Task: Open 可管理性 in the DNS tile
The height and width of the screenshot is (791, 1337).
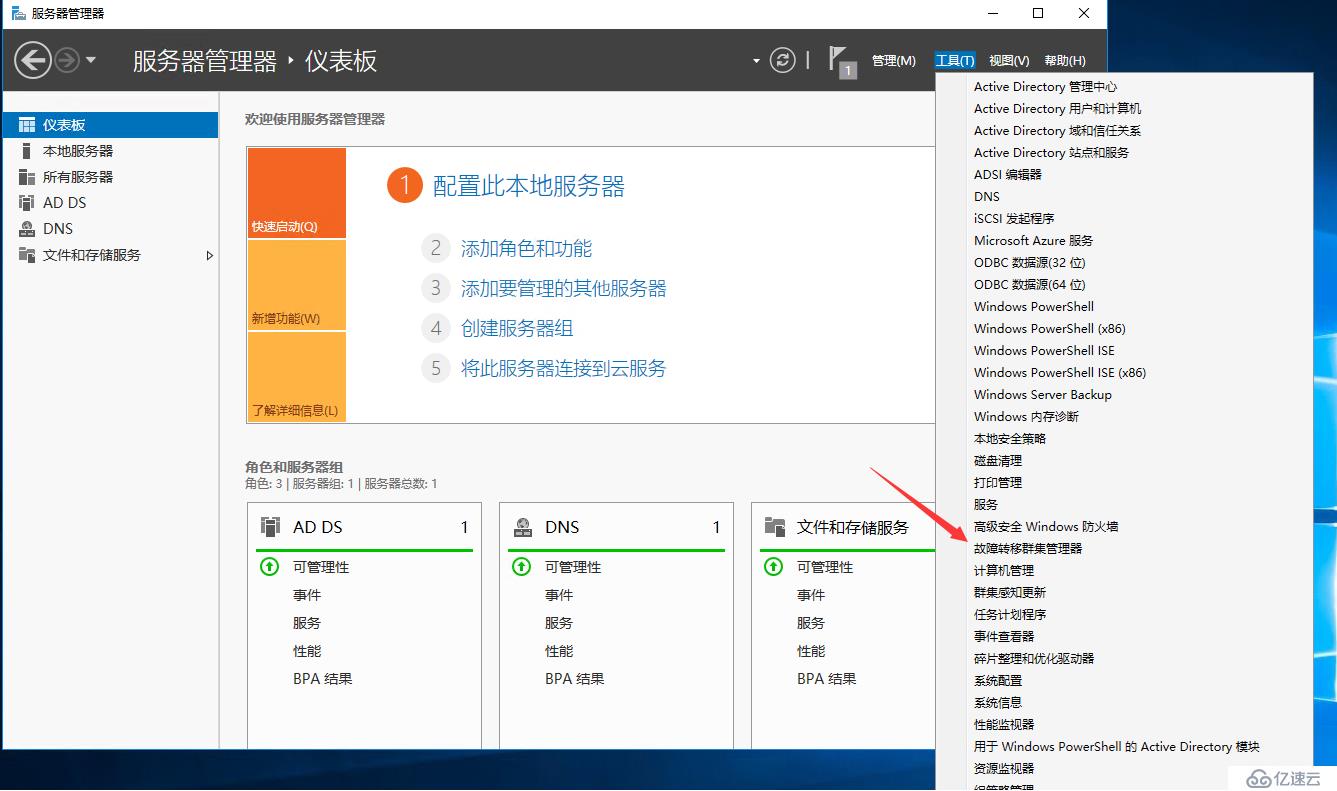Action: pos(573,567)
